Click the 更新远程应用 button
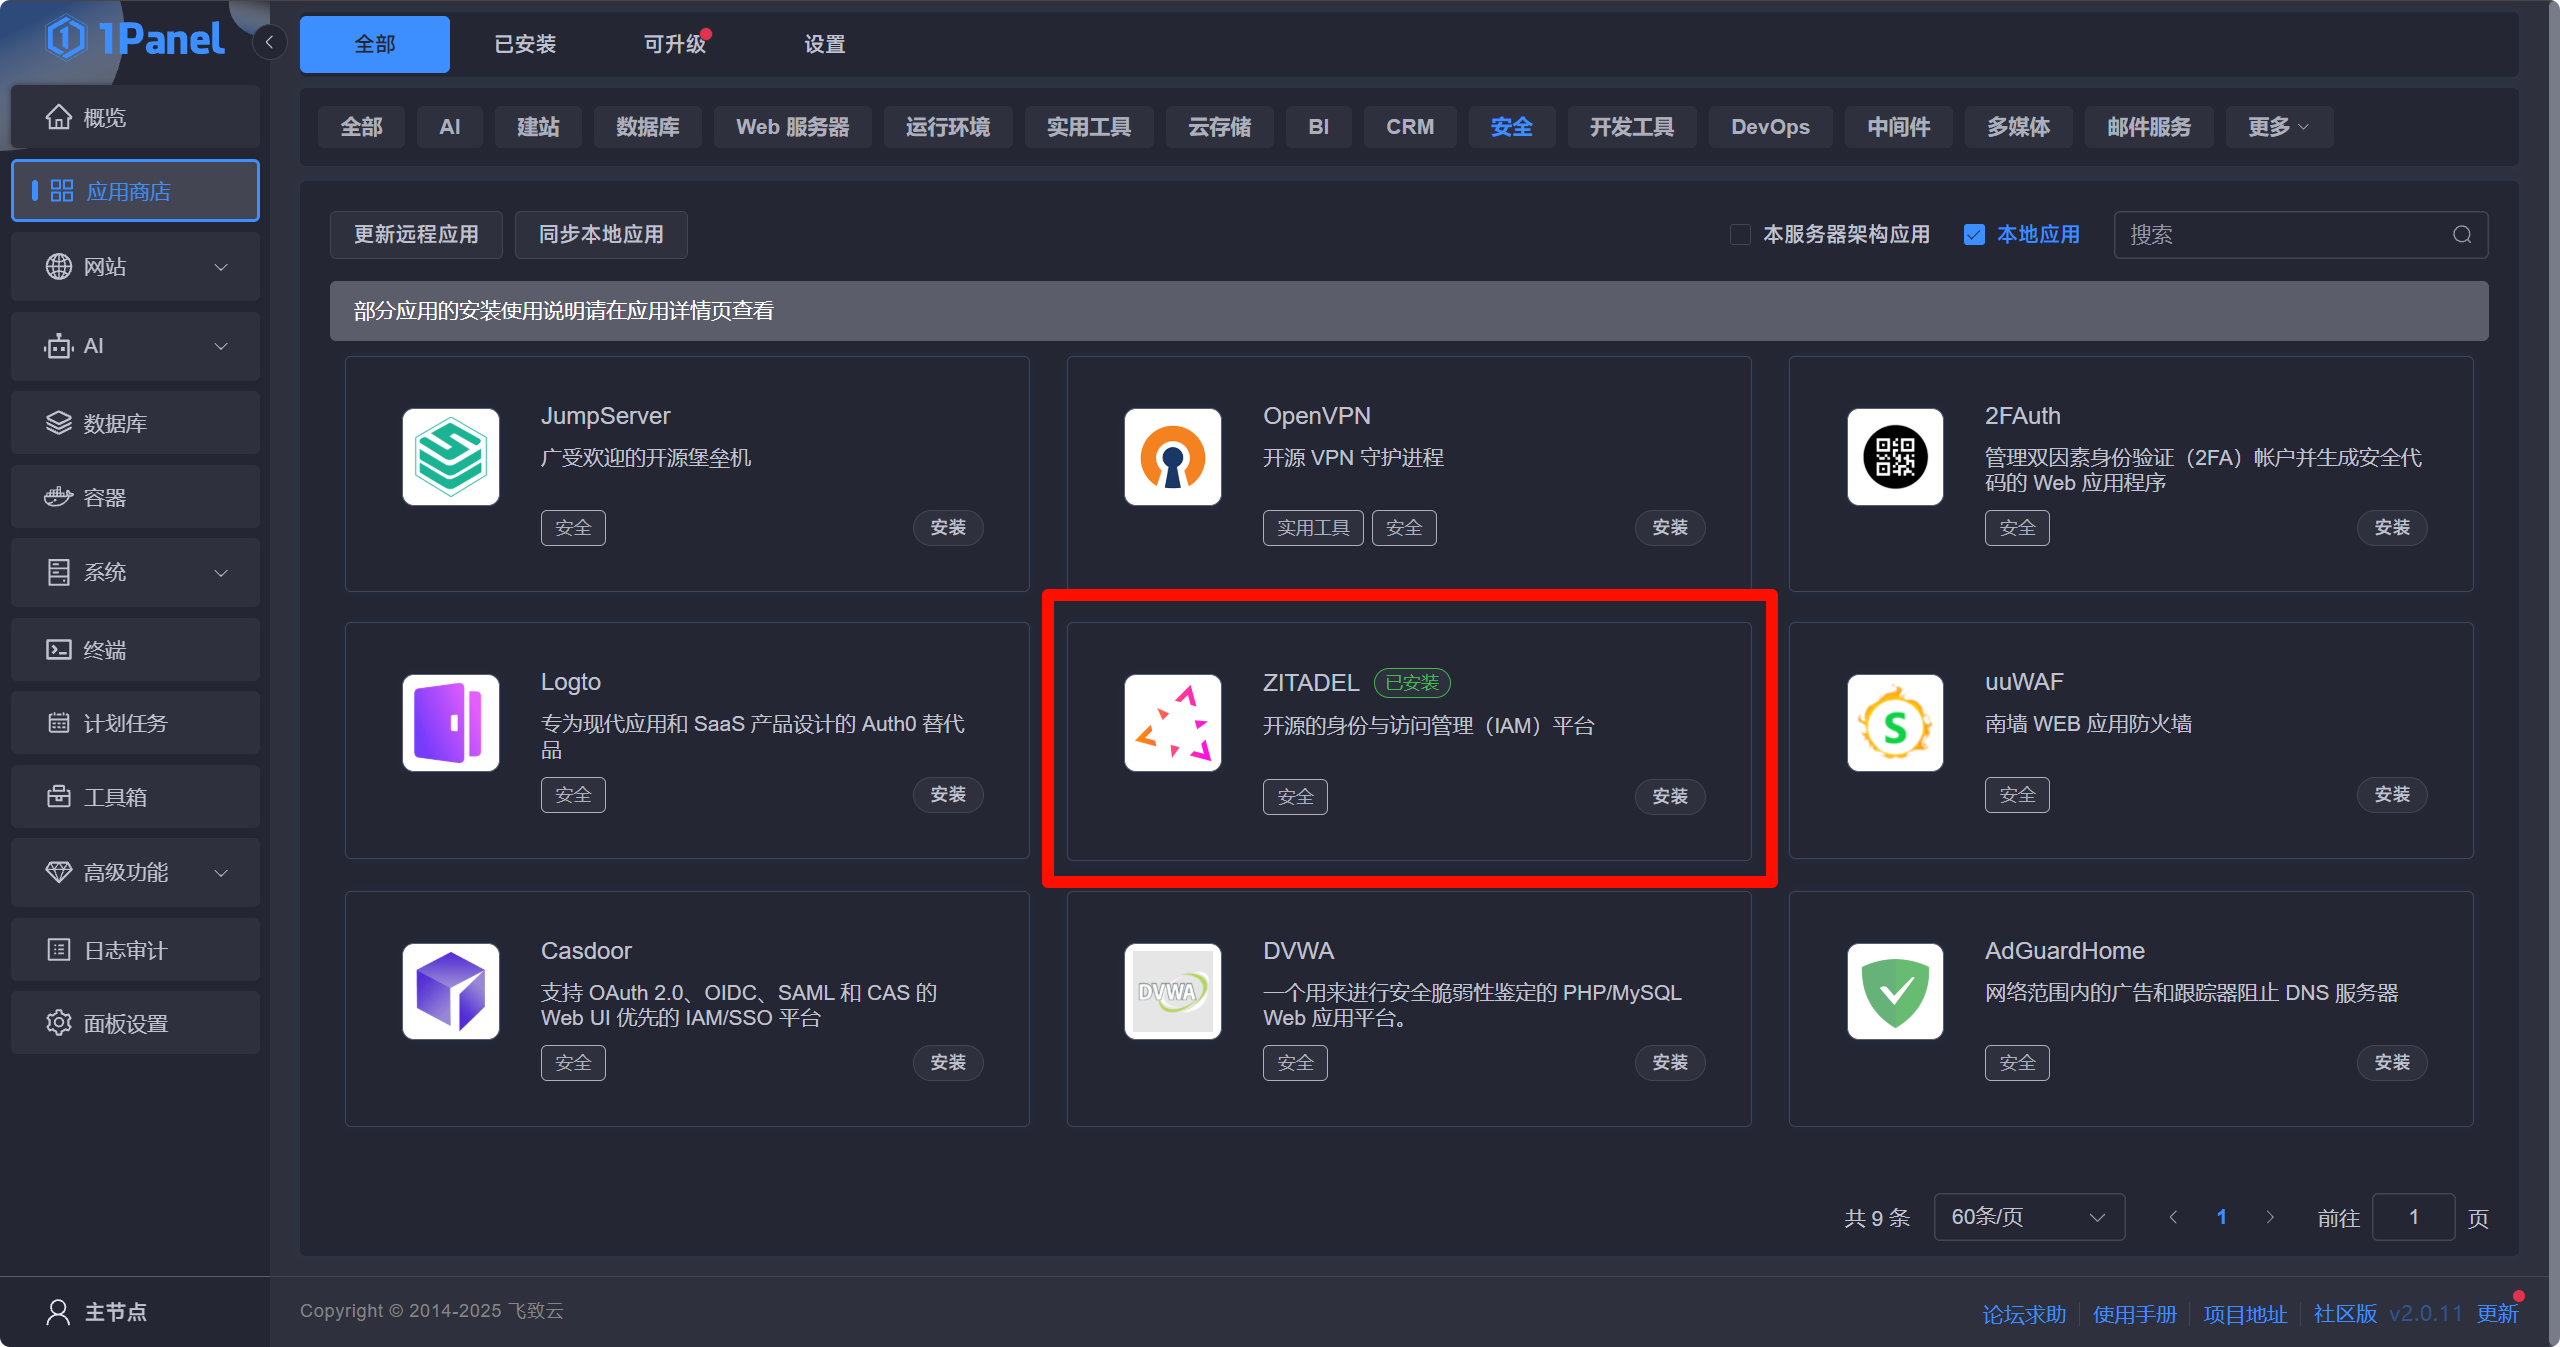2560x1347 pixels. pyautogui.click(x=416, y=235)
